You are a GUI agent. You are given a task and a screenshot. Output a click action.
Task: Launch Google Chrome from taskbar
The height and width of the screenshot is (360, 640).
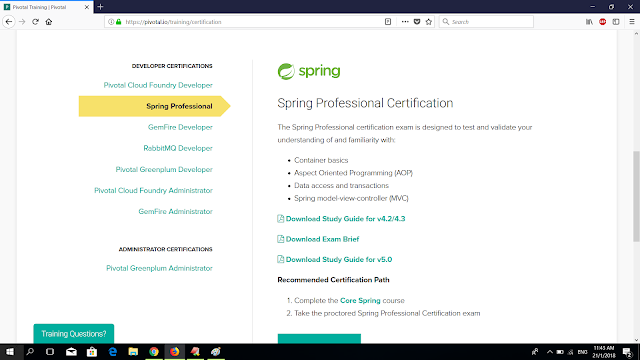click(154, 352)
